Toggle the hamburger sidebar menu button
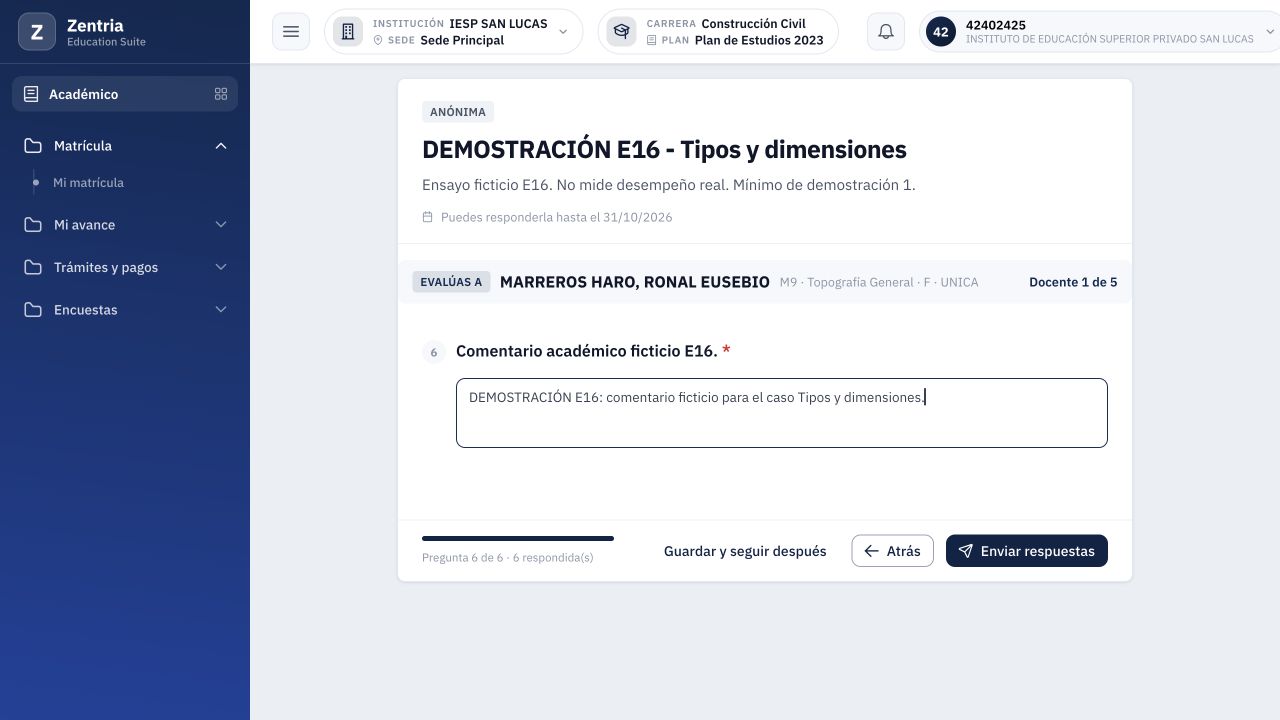The image size is (1280, 720). (x=291, y=32)
